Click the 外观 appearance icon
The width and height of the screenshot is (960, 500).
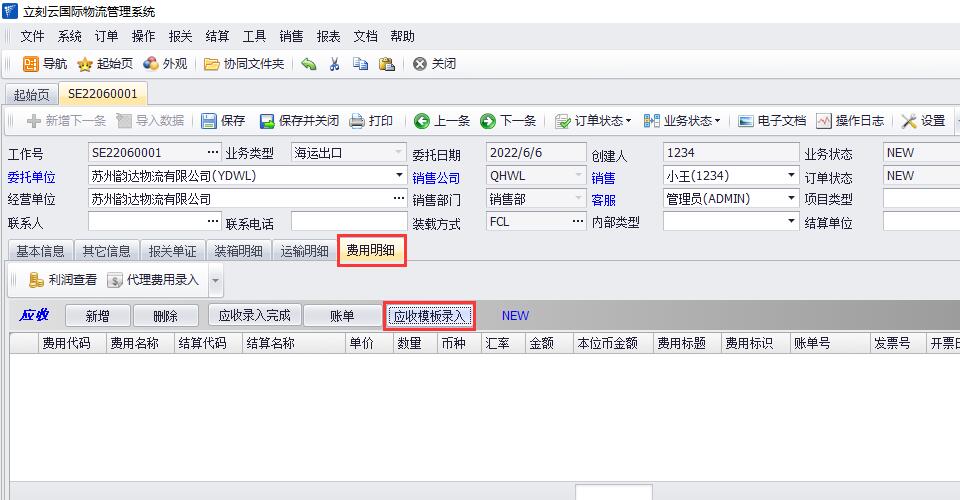(150, 64)
